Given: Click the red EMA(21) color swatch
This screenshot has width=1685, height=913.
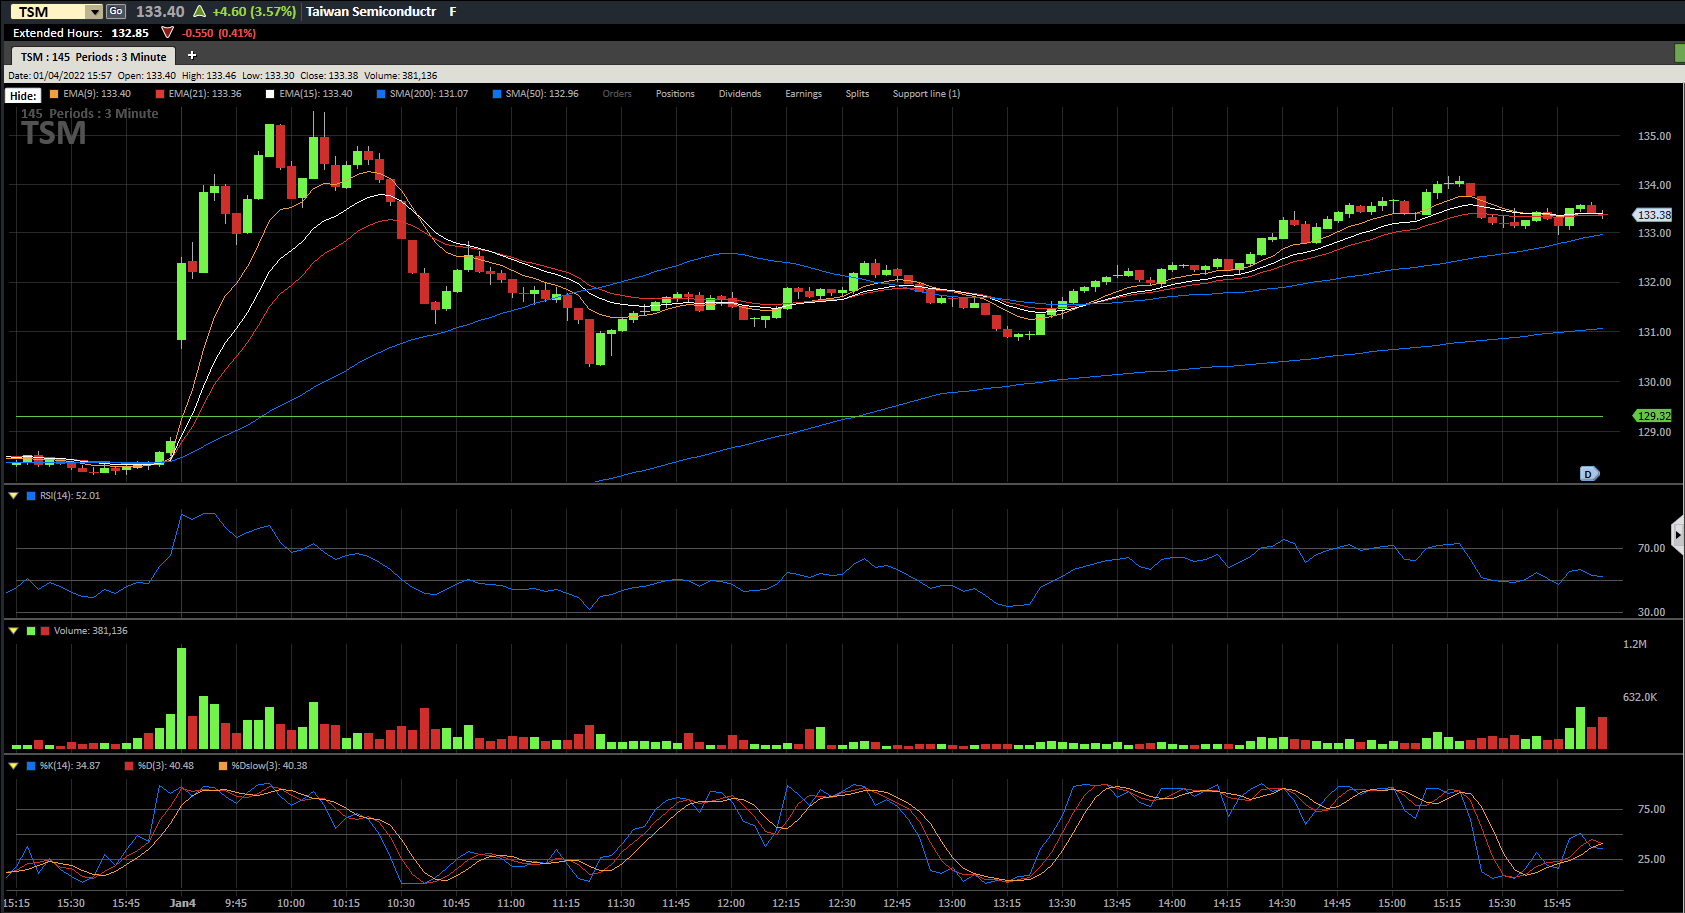Looking at the screenshot, I should point(160,94).
